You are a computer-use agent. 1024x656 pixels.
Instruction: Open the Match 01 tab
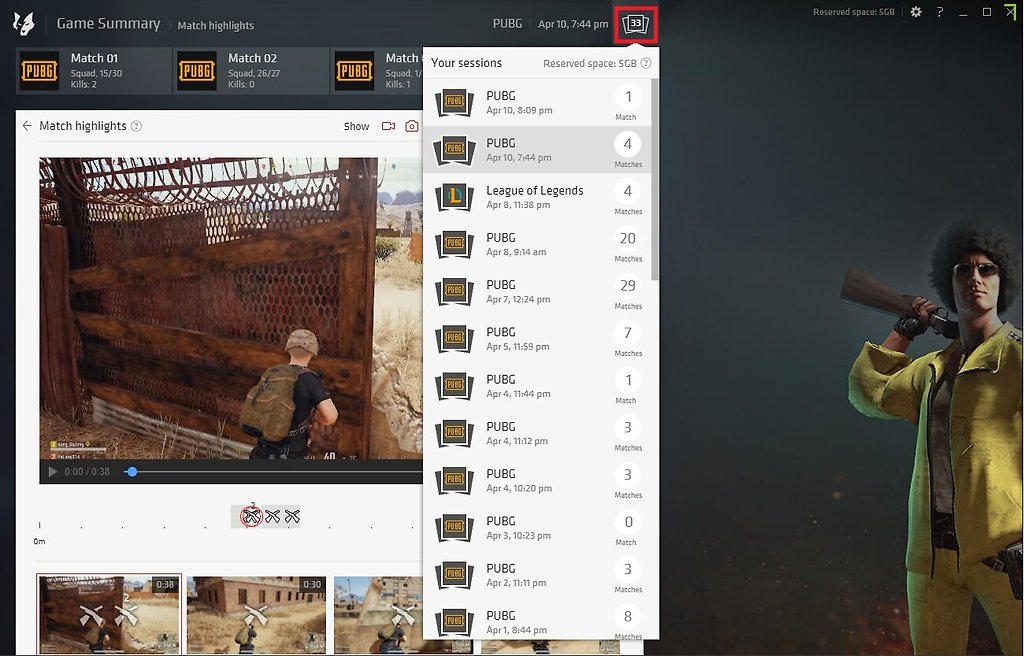93,71
